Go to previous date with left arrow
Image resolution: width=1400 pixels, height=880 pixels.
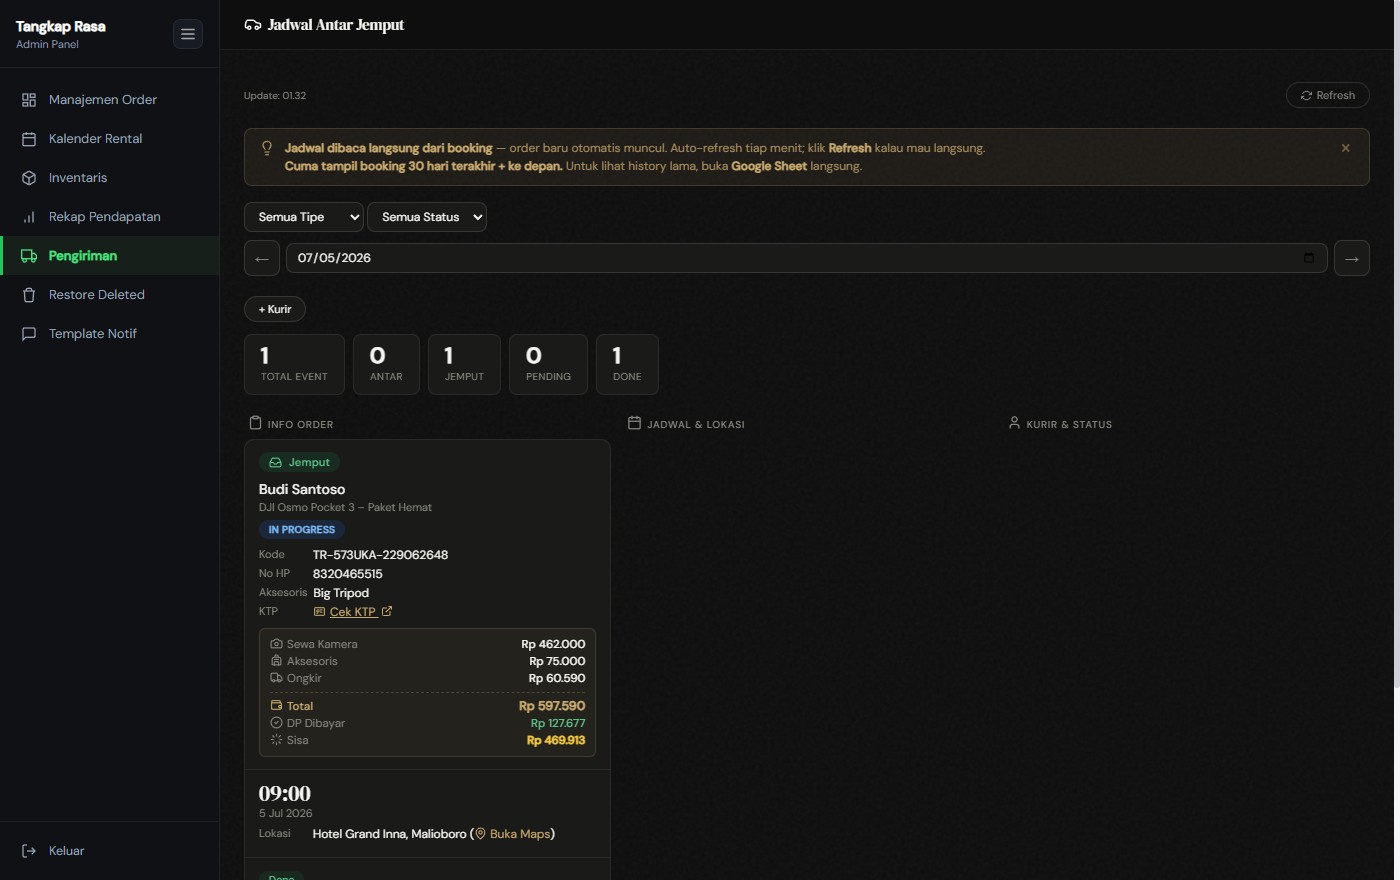tap(262, 258)
